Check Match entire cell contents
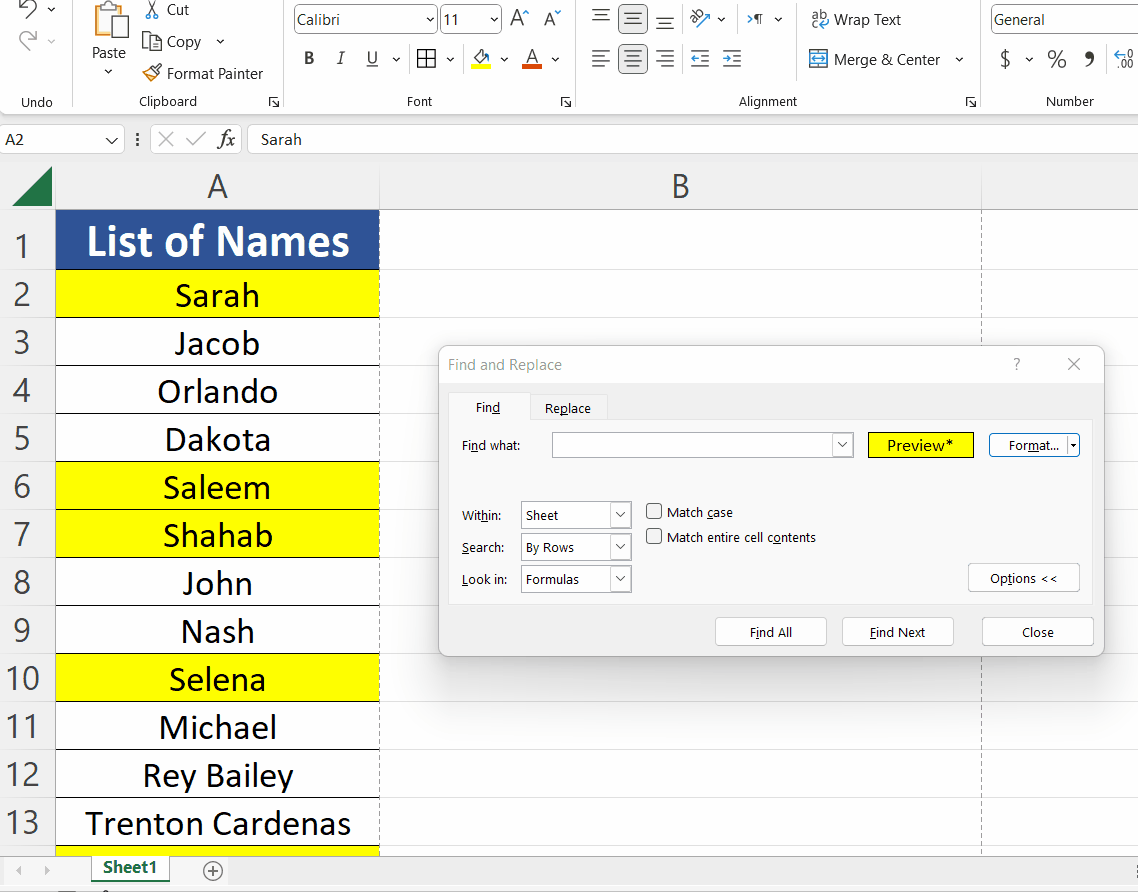 point(653,536)
